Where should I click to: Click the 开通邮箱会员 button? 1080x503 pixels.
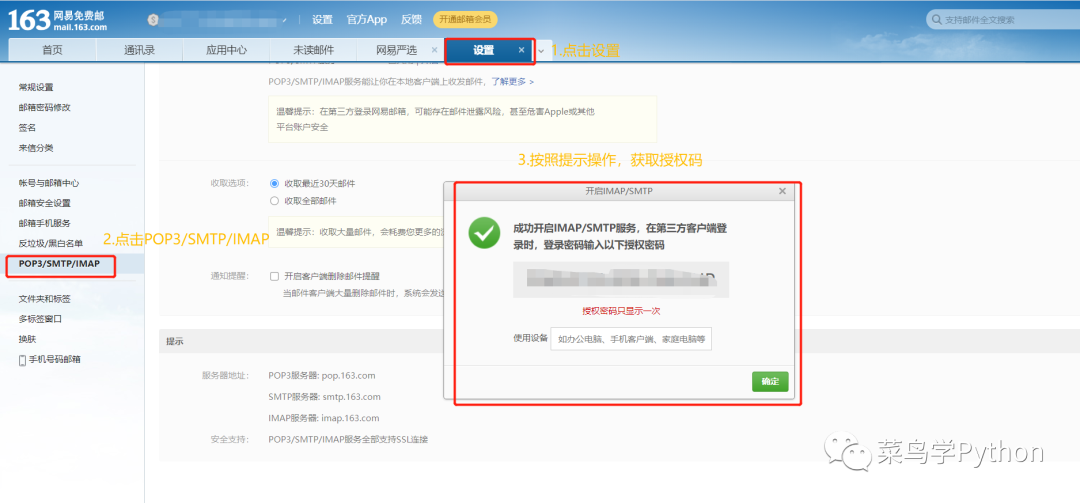tap(465, 20)
